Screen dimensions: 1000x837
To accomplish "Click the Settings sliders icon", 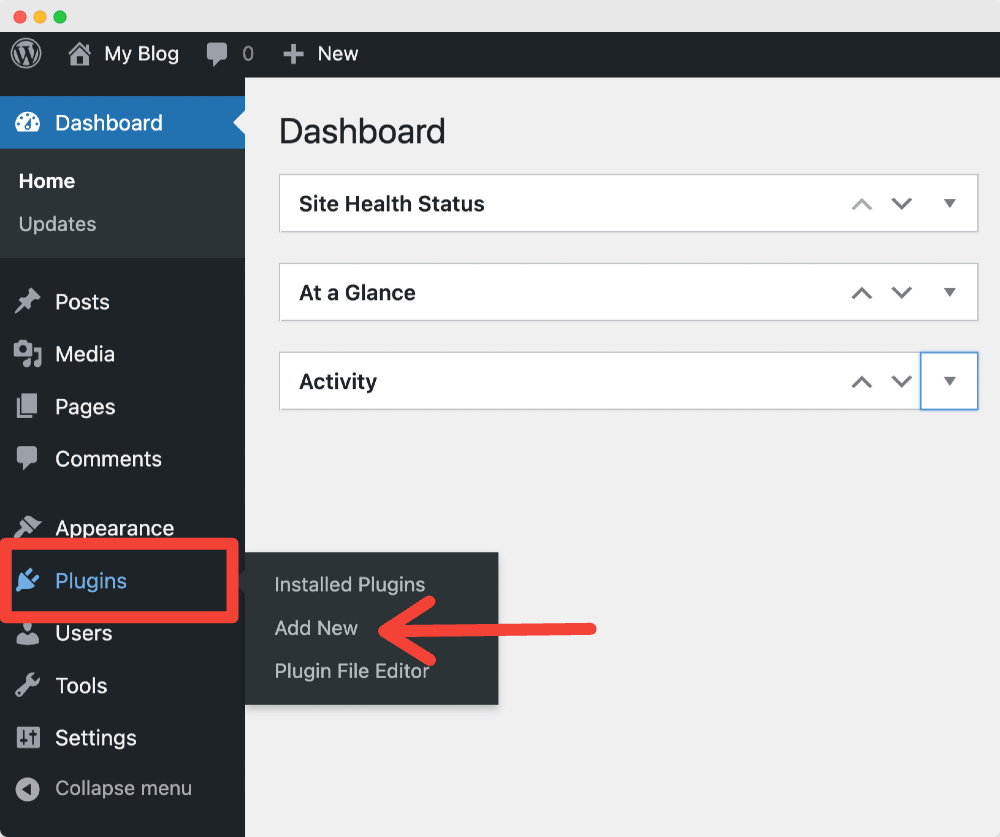I will [28, 738].
